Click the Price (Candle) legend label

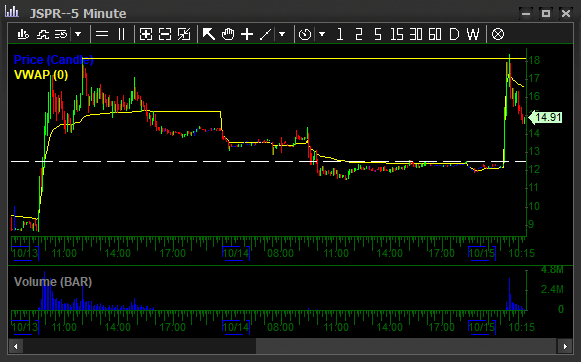coord(53,60)
